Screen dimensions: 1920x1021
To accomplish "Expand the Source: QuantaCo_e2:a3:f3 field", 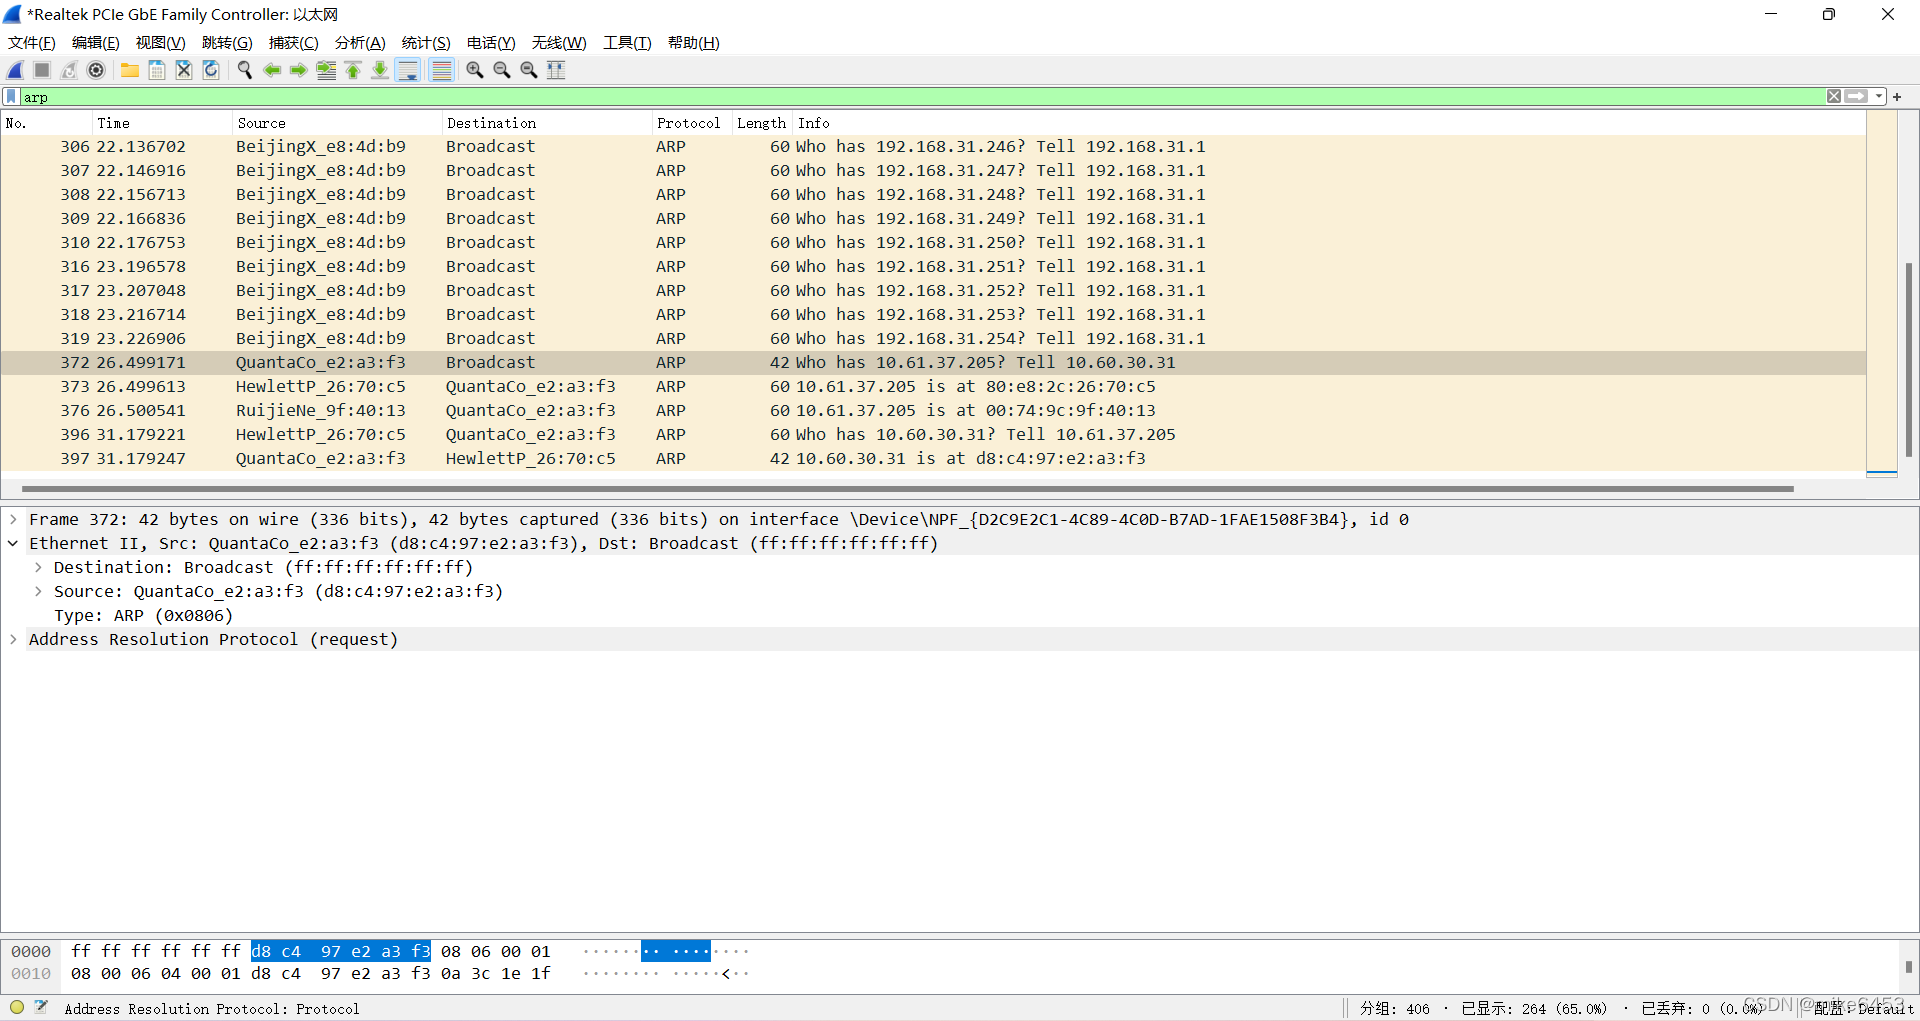I will point(38,592).
